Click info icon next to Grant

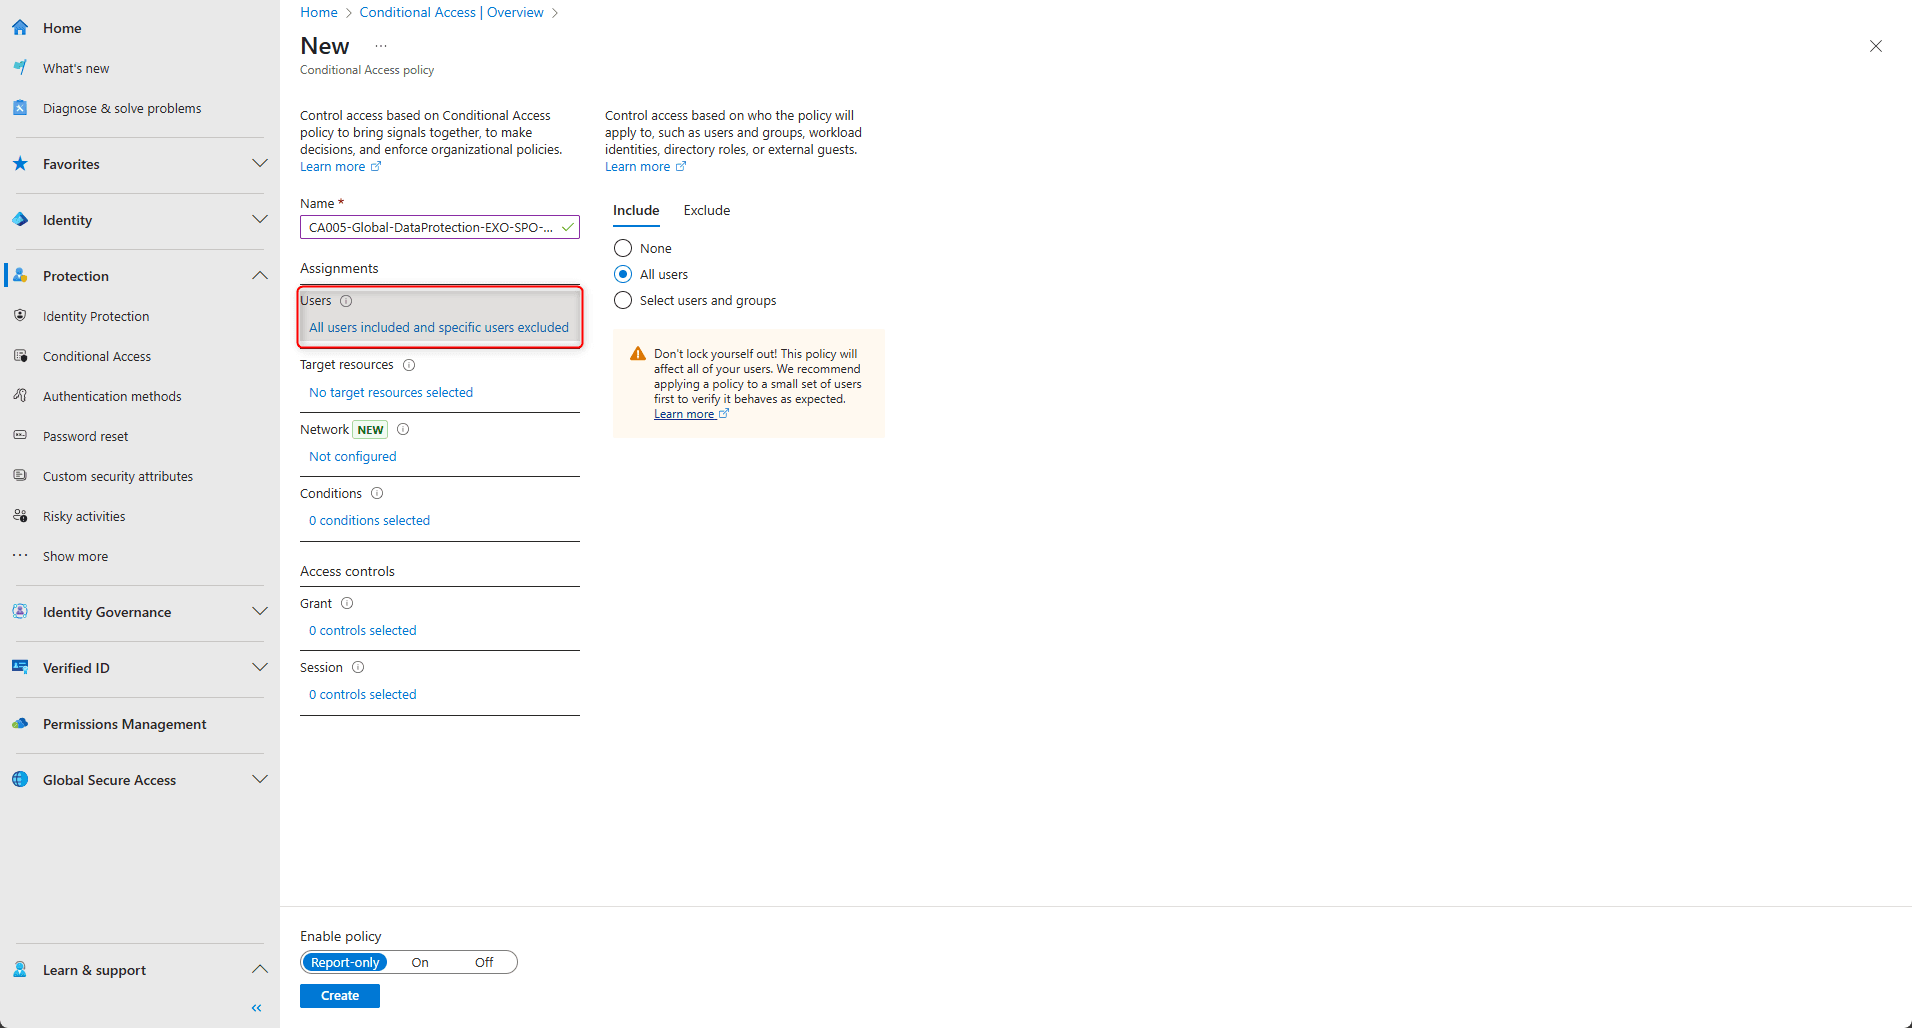click(347, 604)
